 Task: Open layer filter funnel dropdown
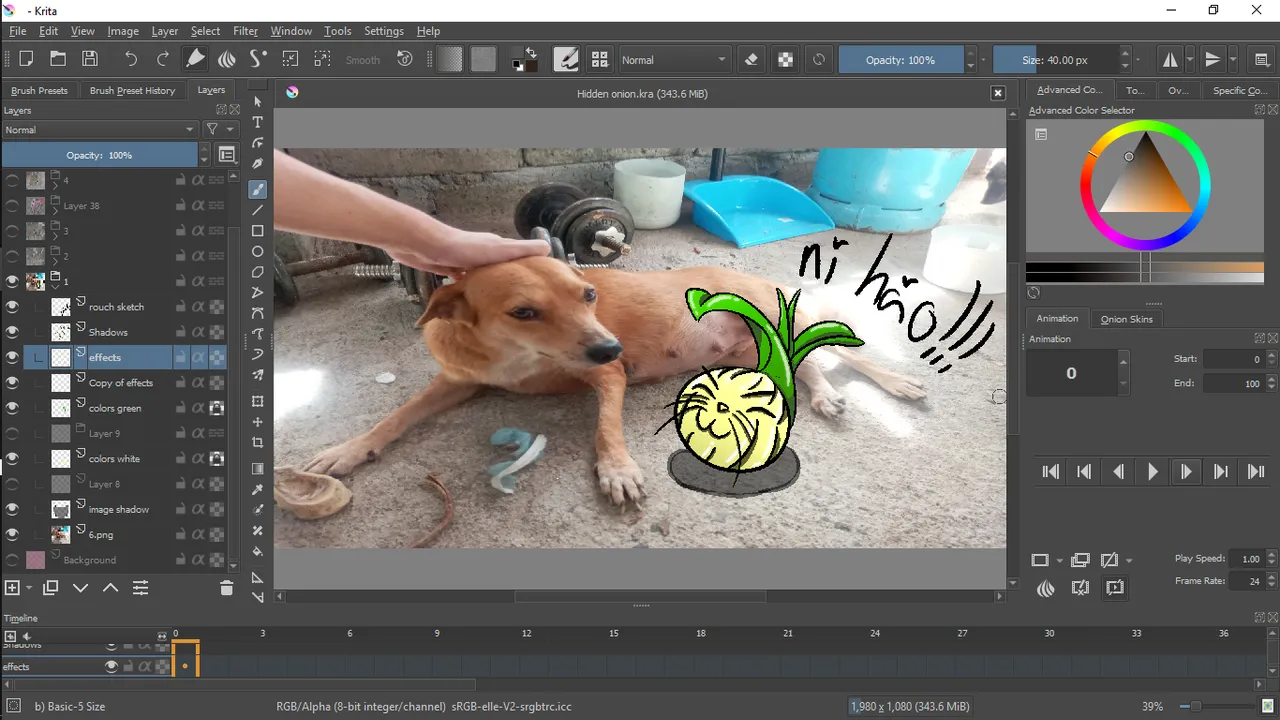219,129
